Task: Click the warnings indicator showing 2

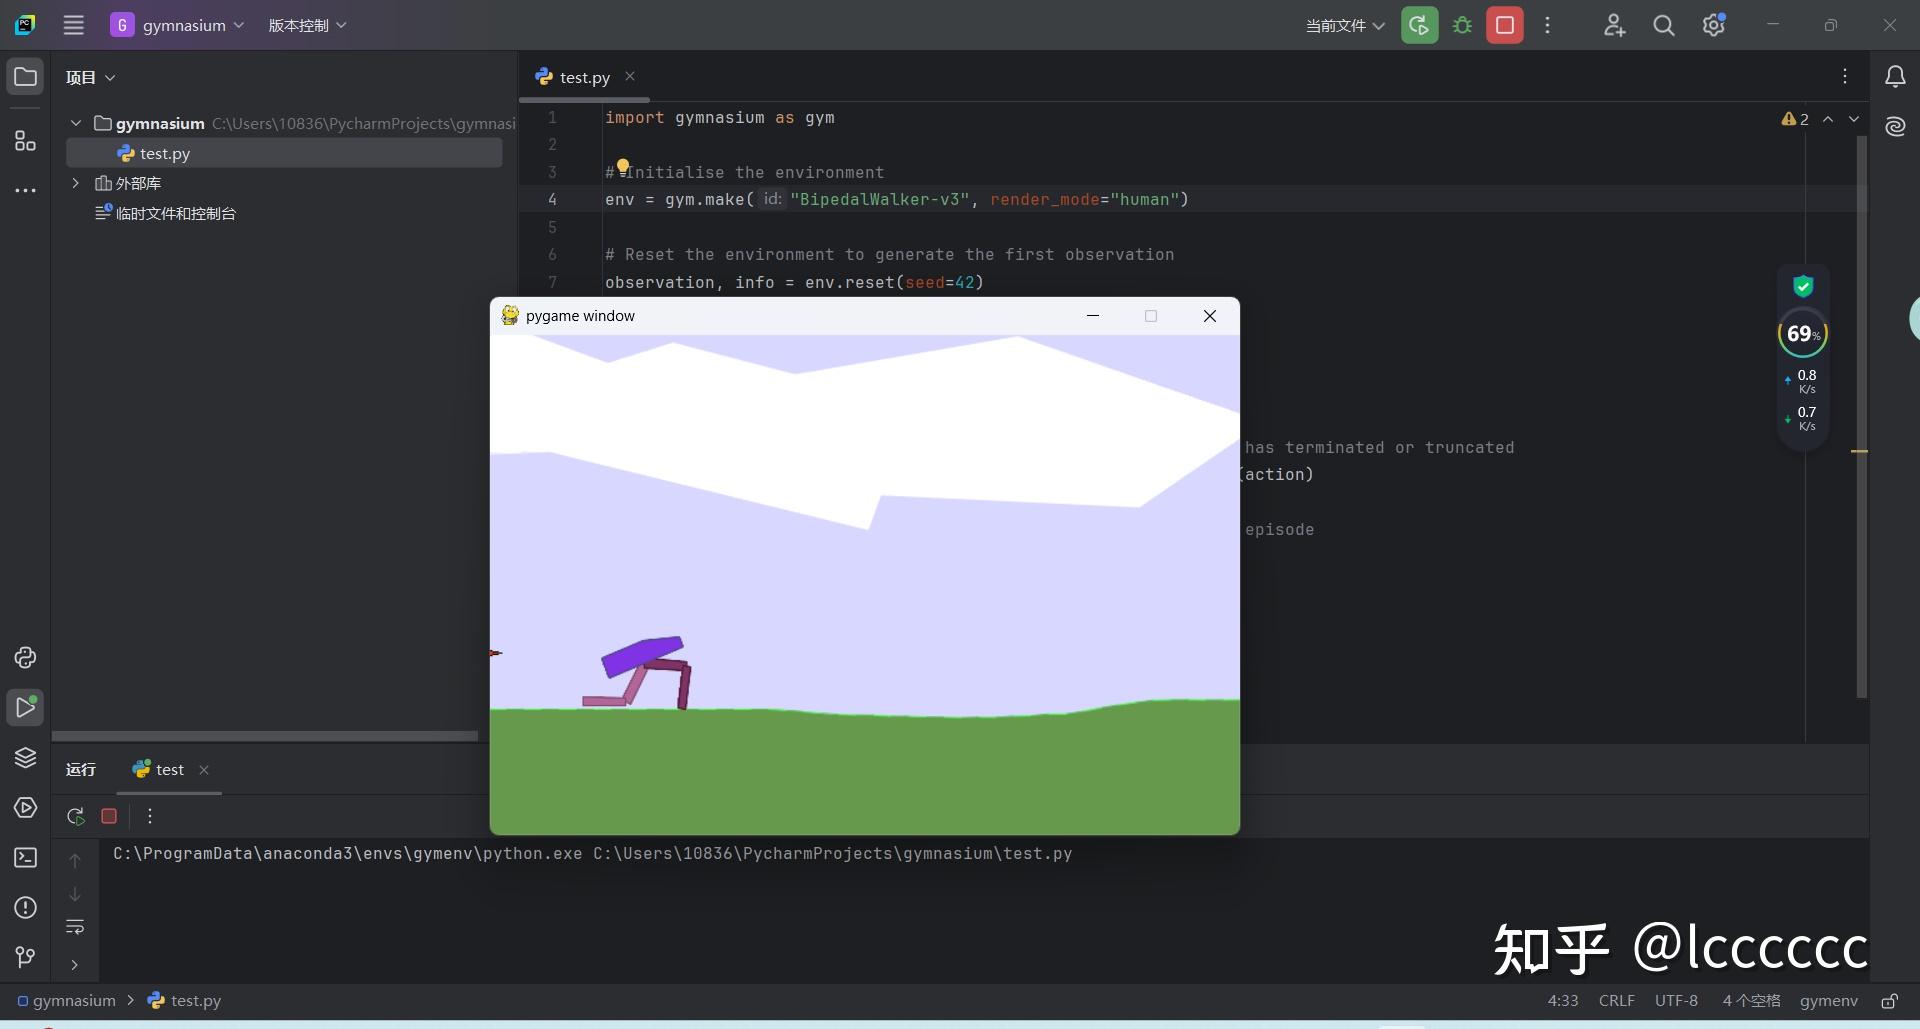Action: (1795, 119)
